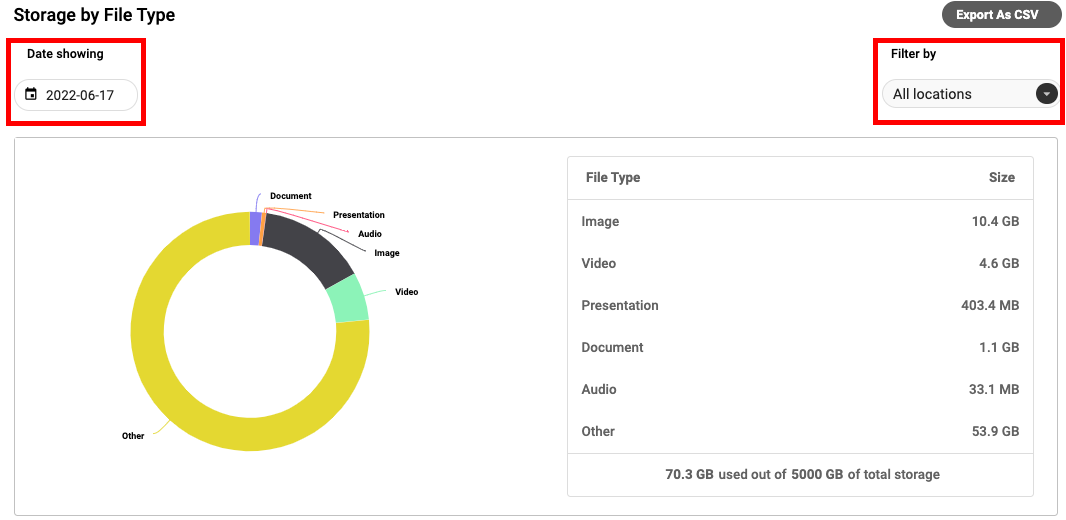Image resolution: width=1066 pixels, height=520 pixels.
Task: Select the Presentation row in table
Action: (800, 305)
